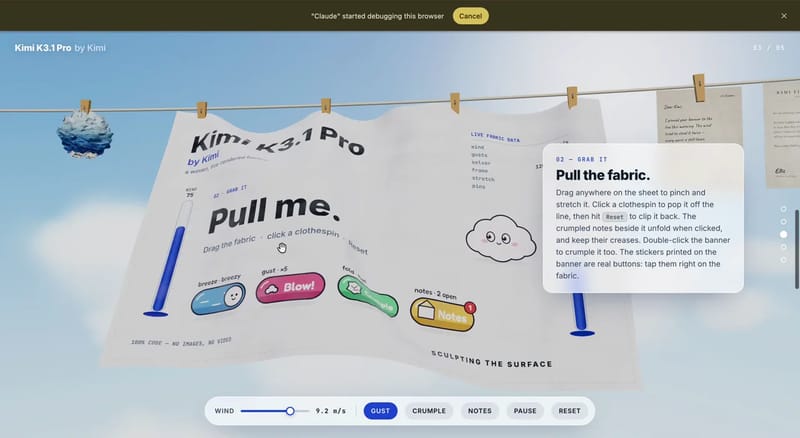Click the 'by Kimi' header text
Screen dimensions: 800x438
click(90, 48)
